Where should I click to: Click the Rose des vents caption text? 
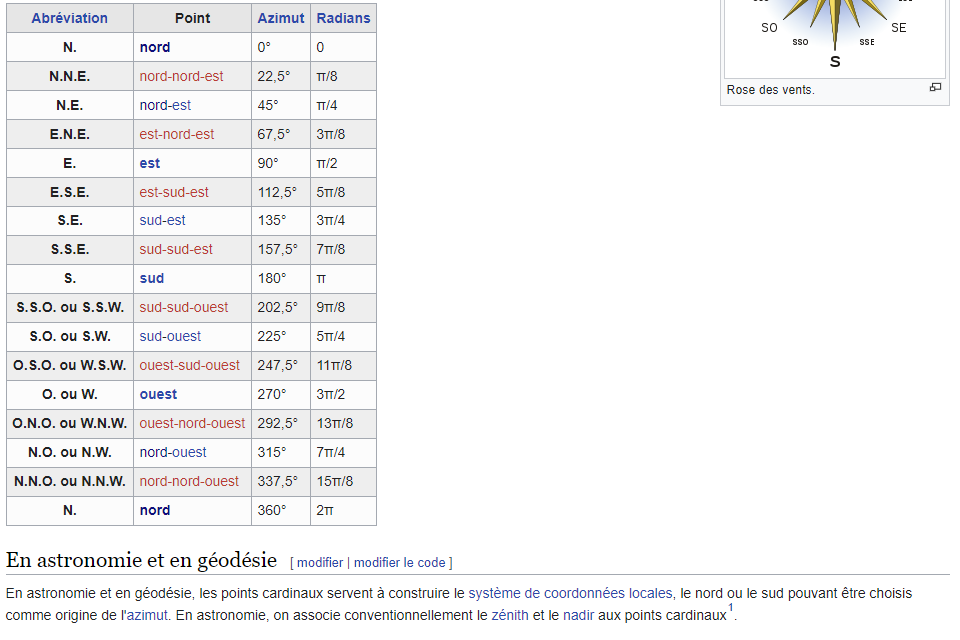click(x=770, y=90)
